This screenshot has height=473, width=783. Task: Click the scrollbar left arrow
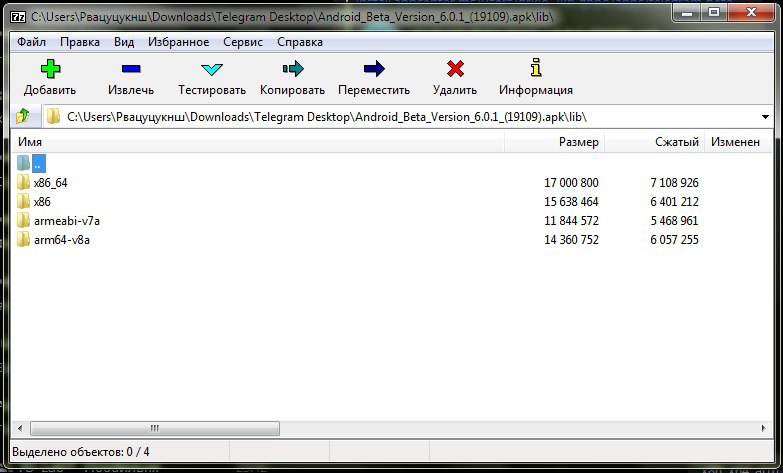(x=20, y=428)
